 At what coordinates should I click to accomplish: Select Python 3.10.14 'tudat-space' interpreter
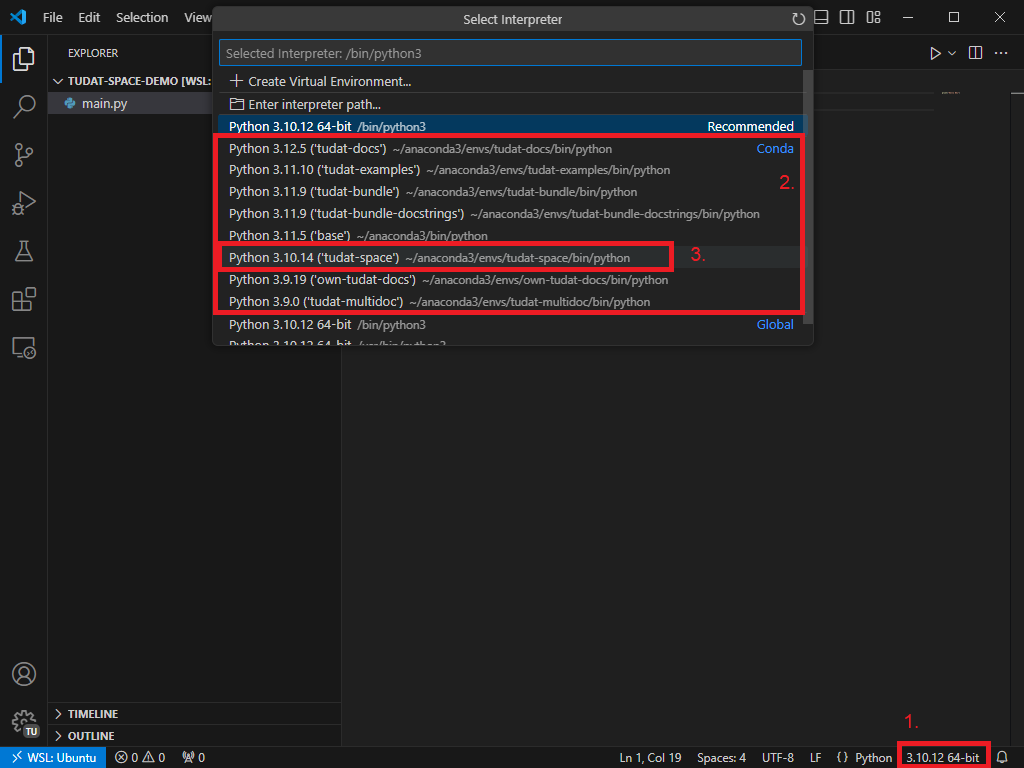pos(512,258)
